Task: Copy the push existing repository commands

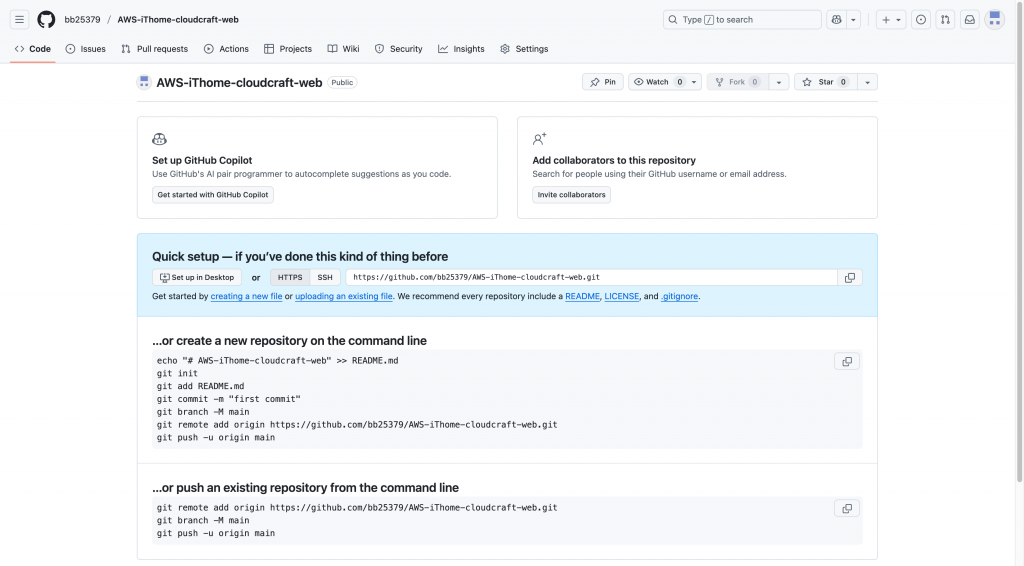Action: click(846, 509)
